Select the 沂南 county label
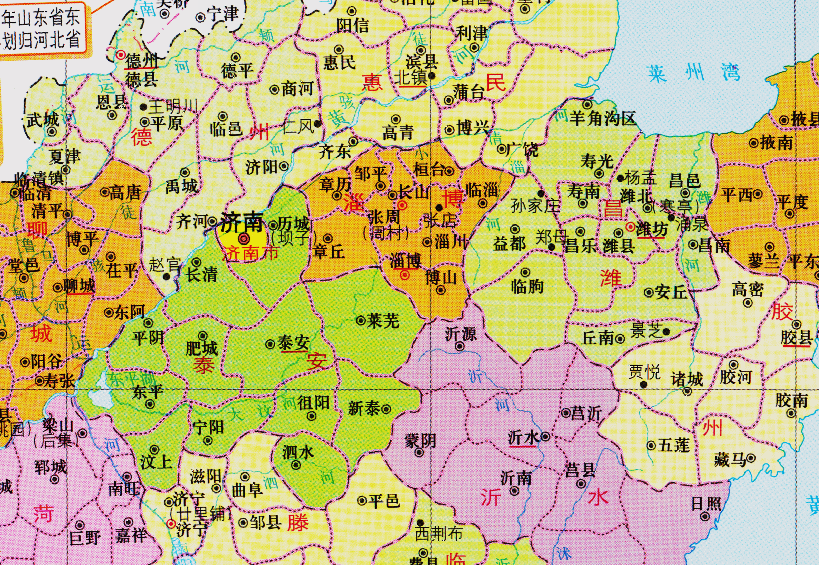This screenshot has height=565, width=819. (x=517, y=477)
